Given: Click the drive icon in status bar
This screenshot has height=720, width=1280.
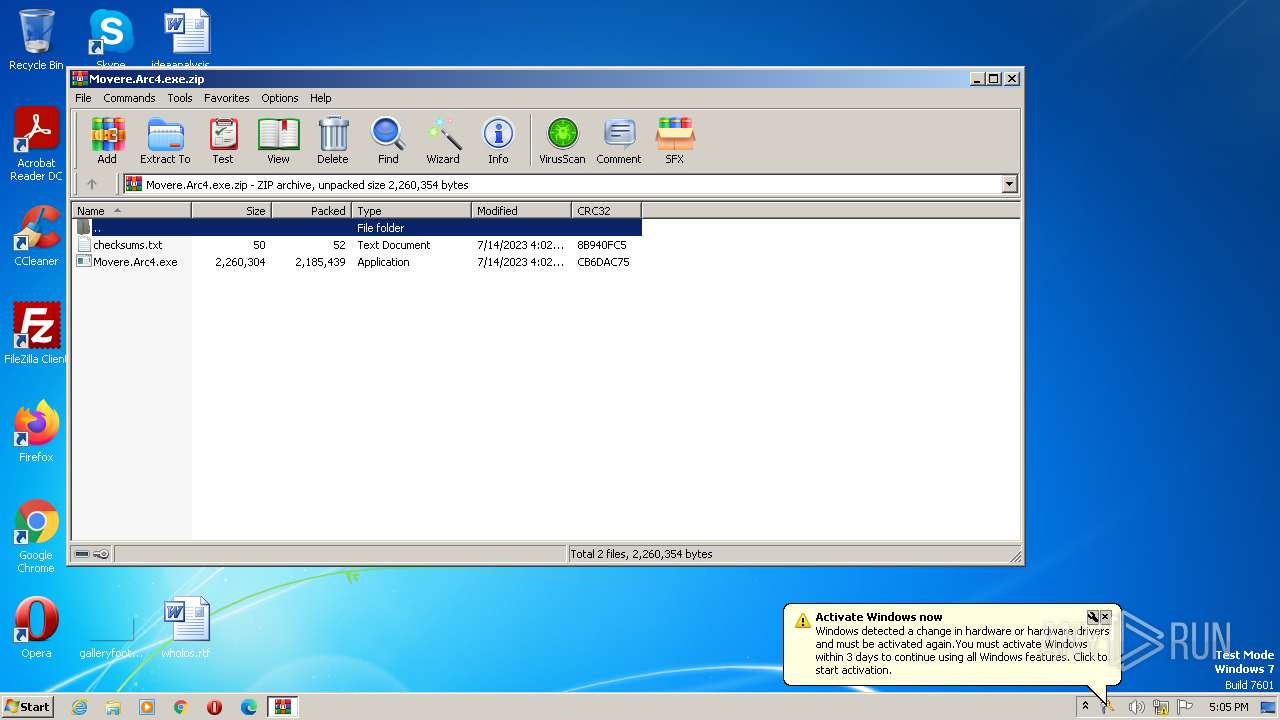Looking at the screenshot, I should (x=82, y=554).
